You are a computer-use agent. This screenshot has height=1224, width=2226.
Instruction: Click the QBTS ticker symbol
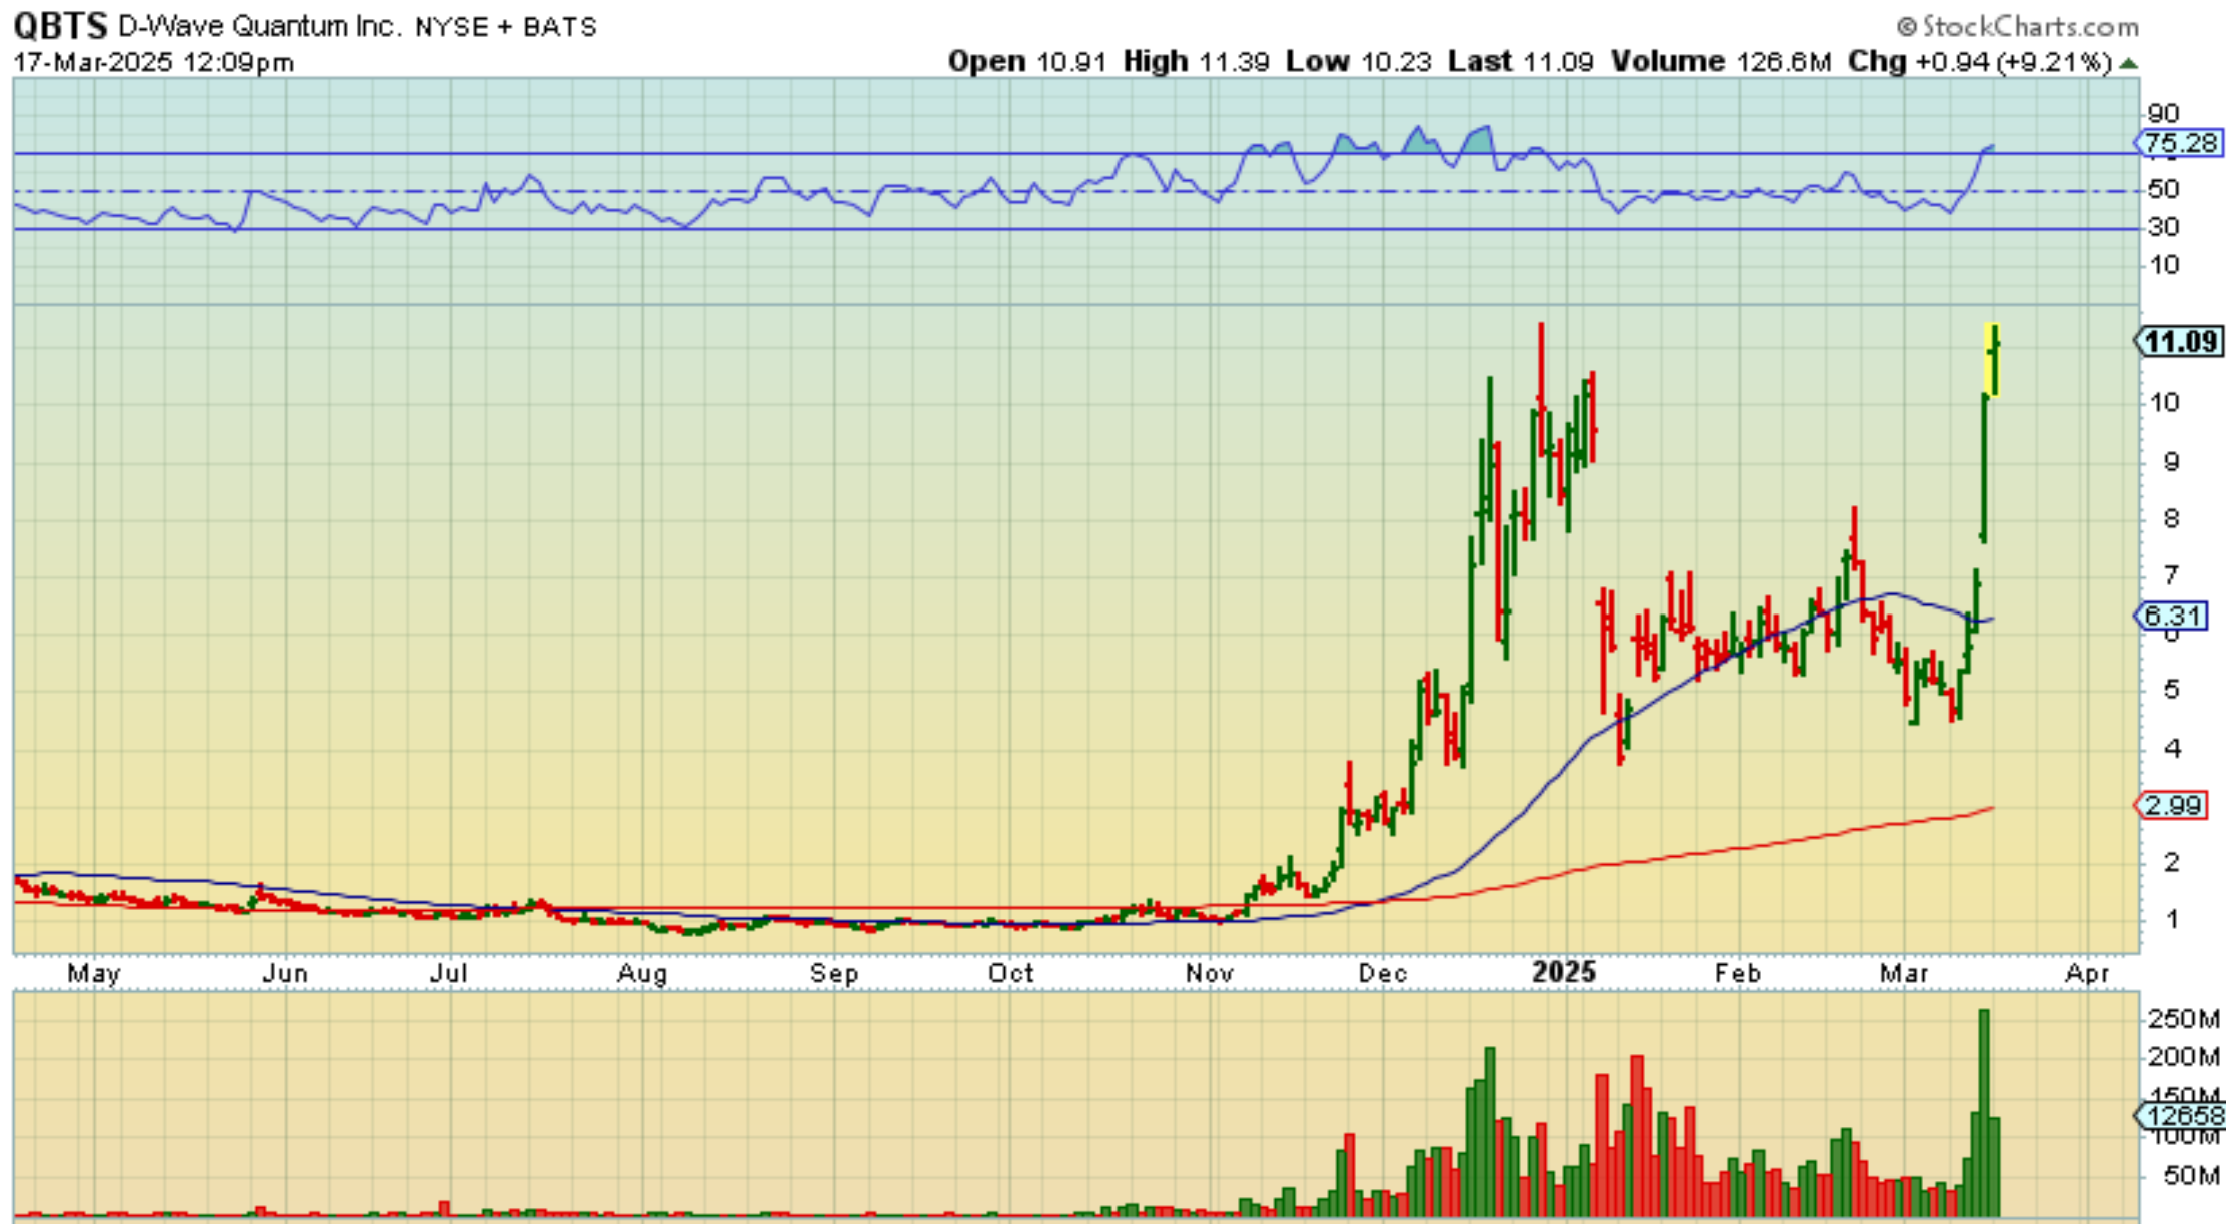[x=59, y=26]
